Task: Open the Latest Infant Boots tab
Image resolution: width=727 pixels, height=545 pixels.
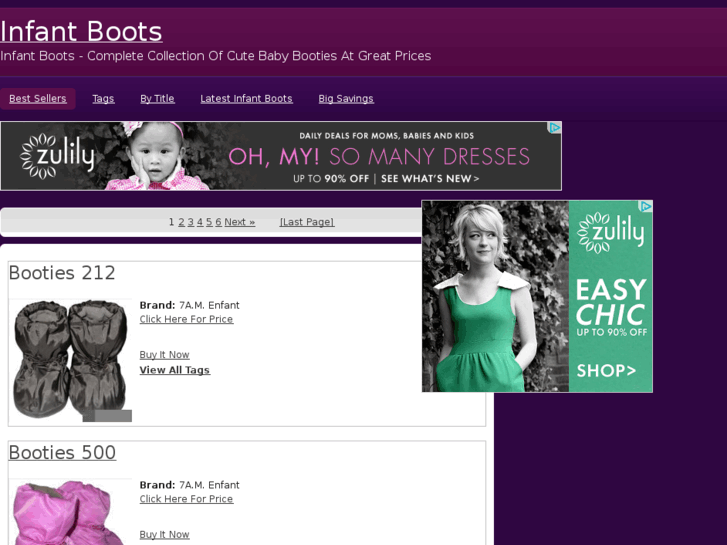Action: (246, 99)
